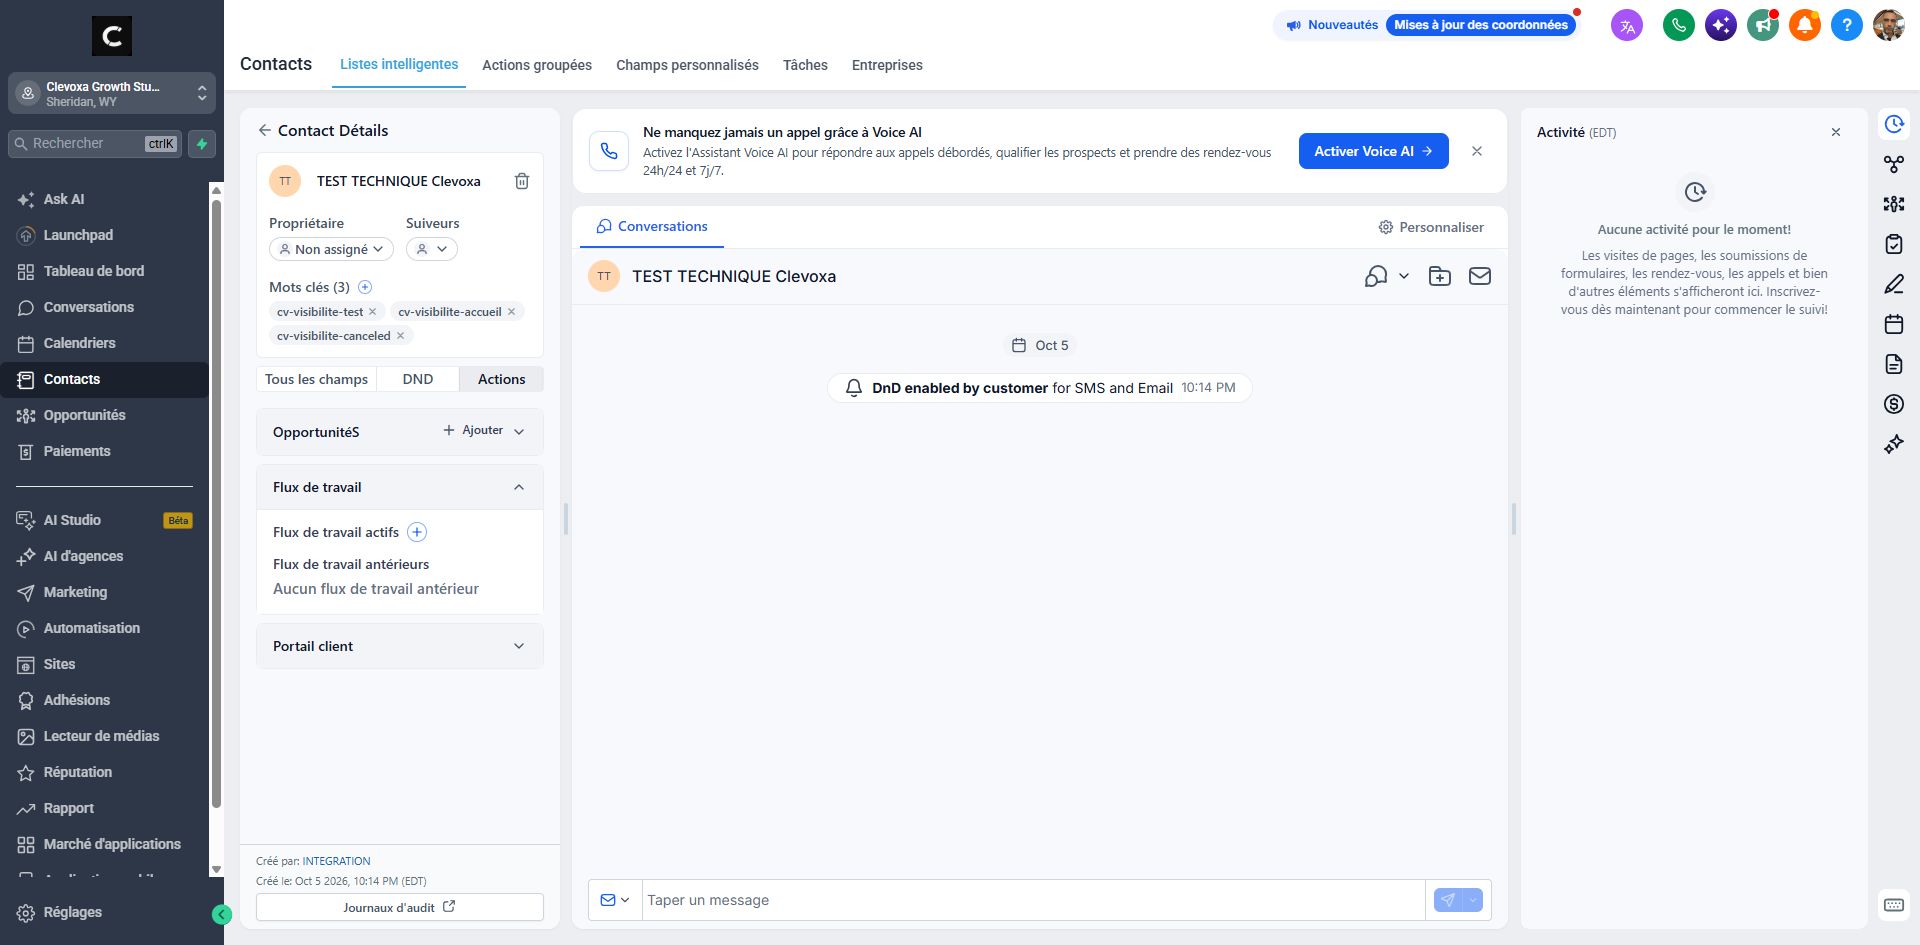Open Opportunités in the sidebar

[104, 415]
